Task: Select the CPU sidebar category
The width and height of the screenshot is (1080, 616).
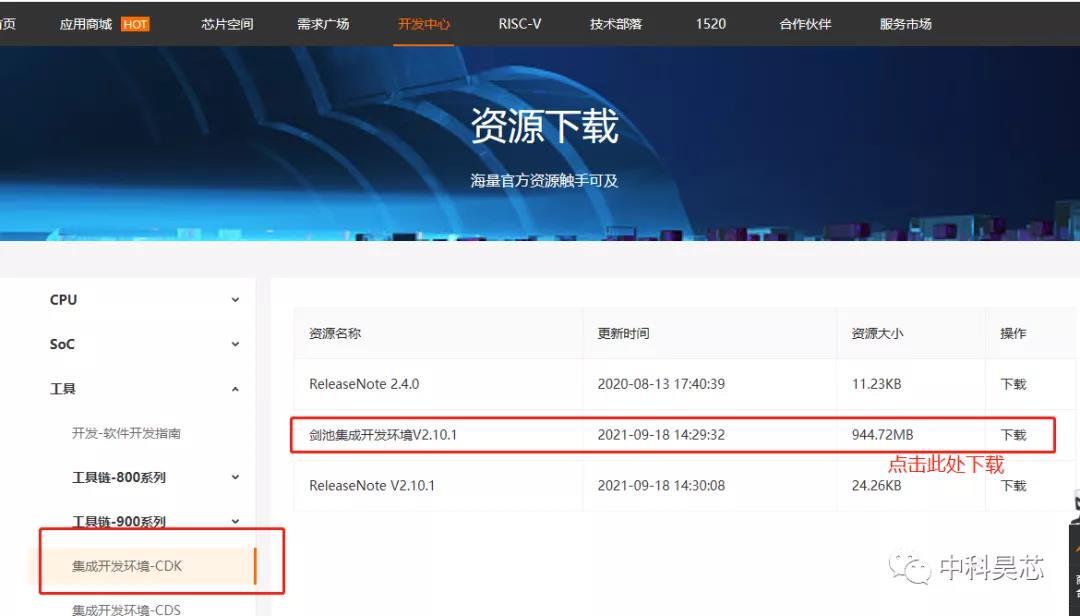Action: click(63, 300)
